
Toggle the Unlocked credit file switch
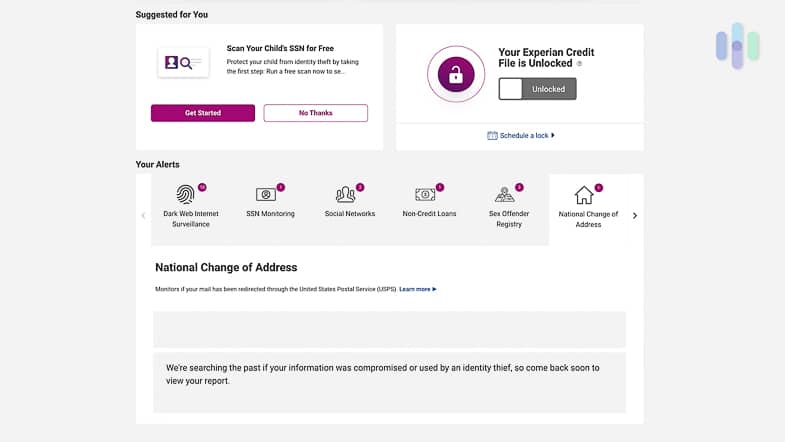click(537, 89)
